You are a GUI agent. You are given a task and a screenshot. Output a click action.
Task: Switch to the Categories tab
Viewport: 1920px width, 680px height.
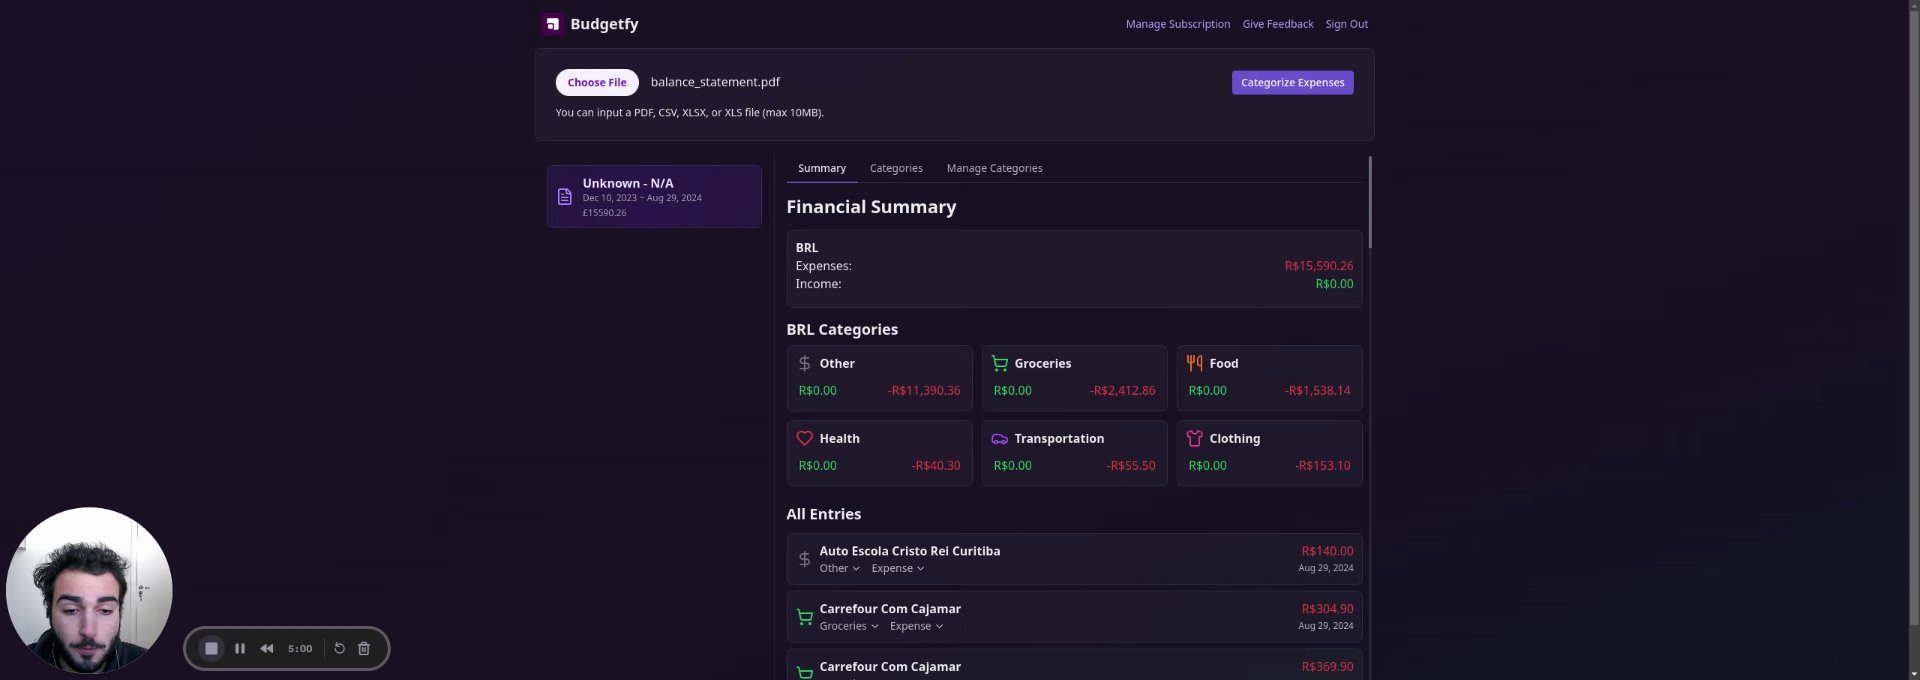896,169
